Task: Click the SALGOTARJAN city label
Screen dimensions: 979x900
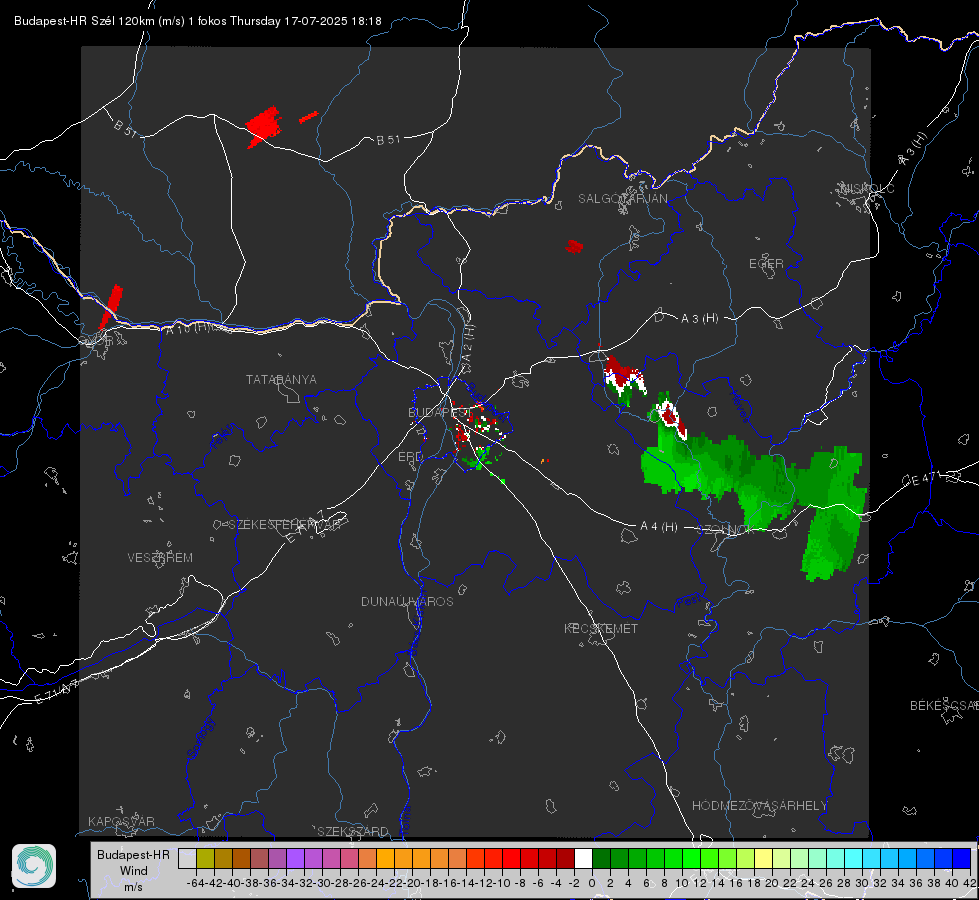Action: [x=622, y=199]
